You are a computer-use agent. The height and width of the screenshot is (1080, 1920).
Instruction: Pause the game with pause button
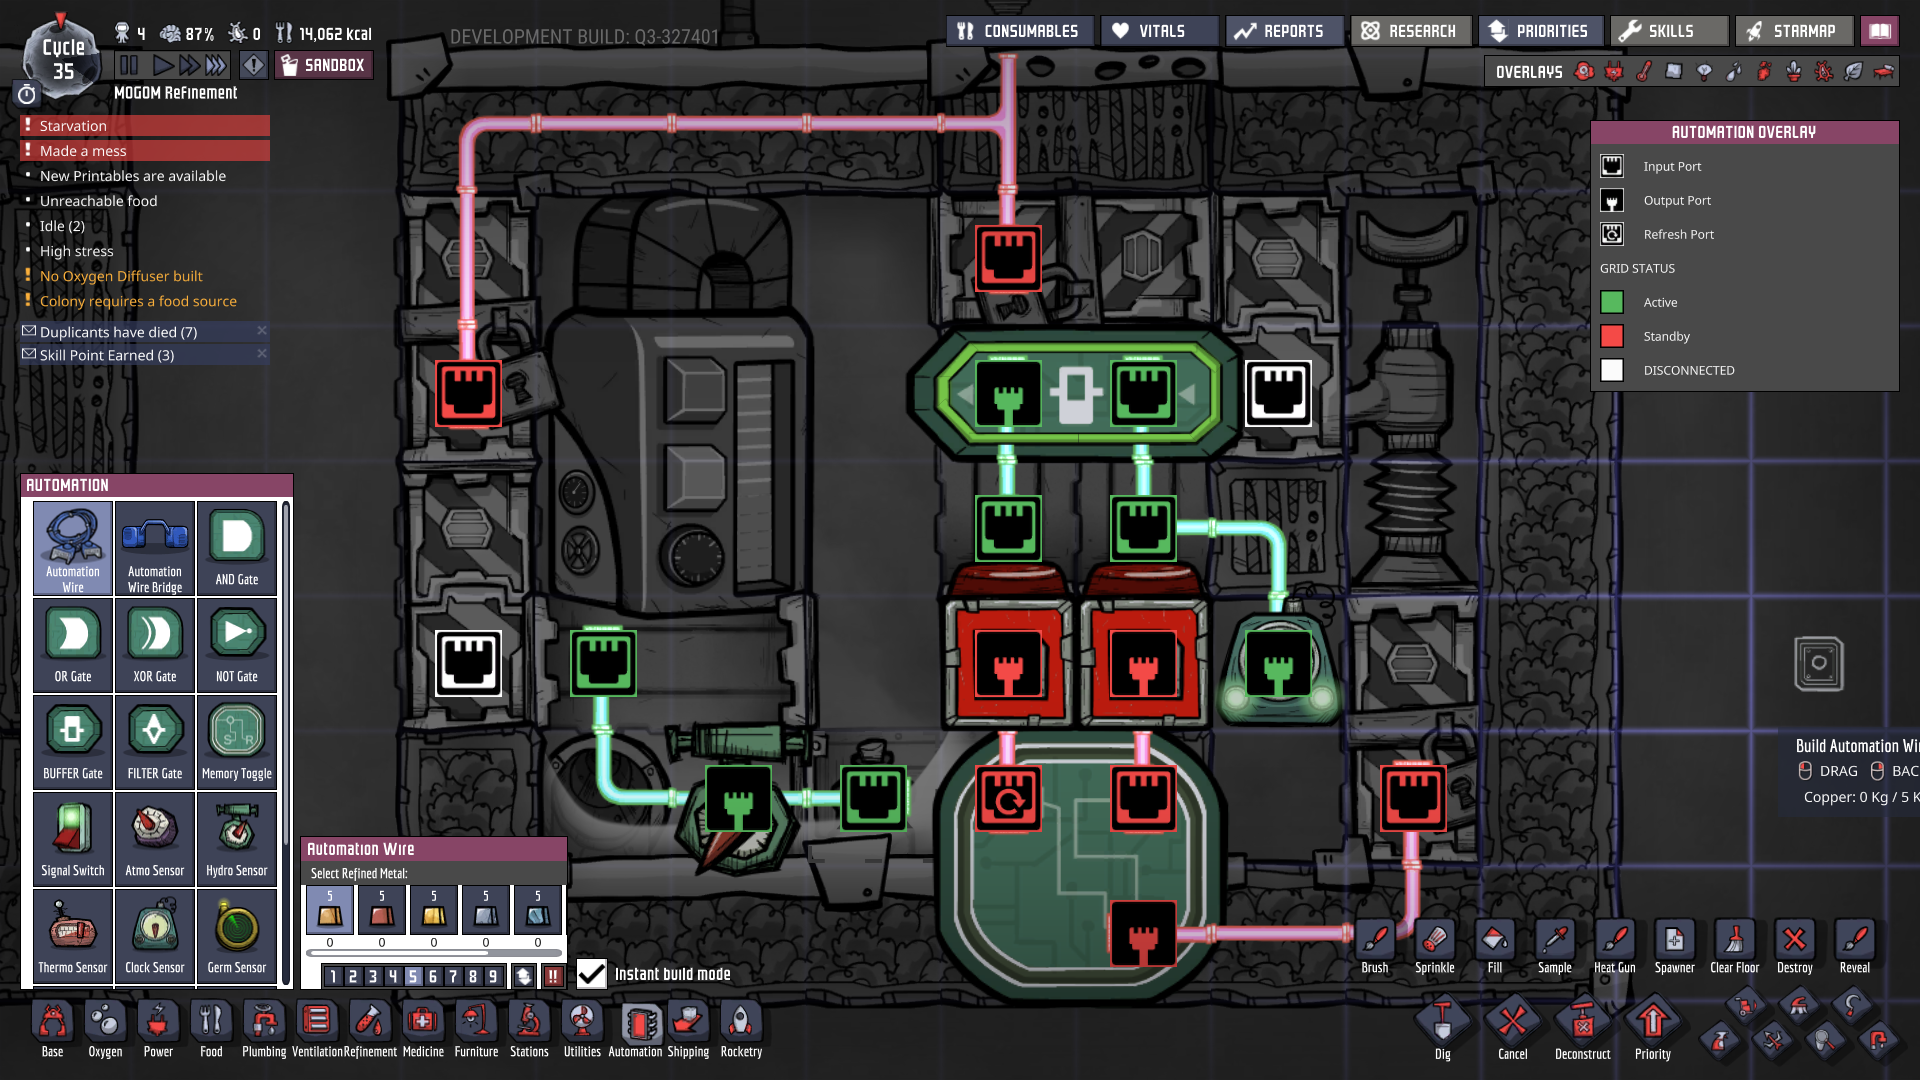click(x=129, y=66)
